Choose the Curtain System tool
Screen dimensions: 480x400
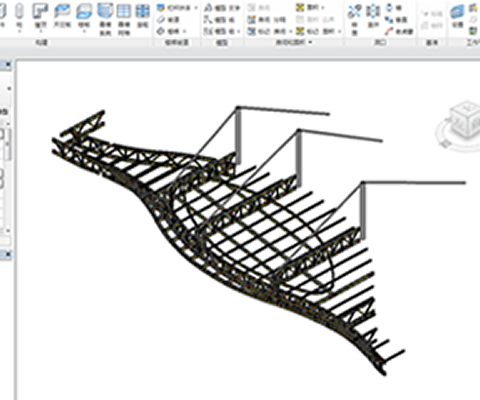click(105, 18)
